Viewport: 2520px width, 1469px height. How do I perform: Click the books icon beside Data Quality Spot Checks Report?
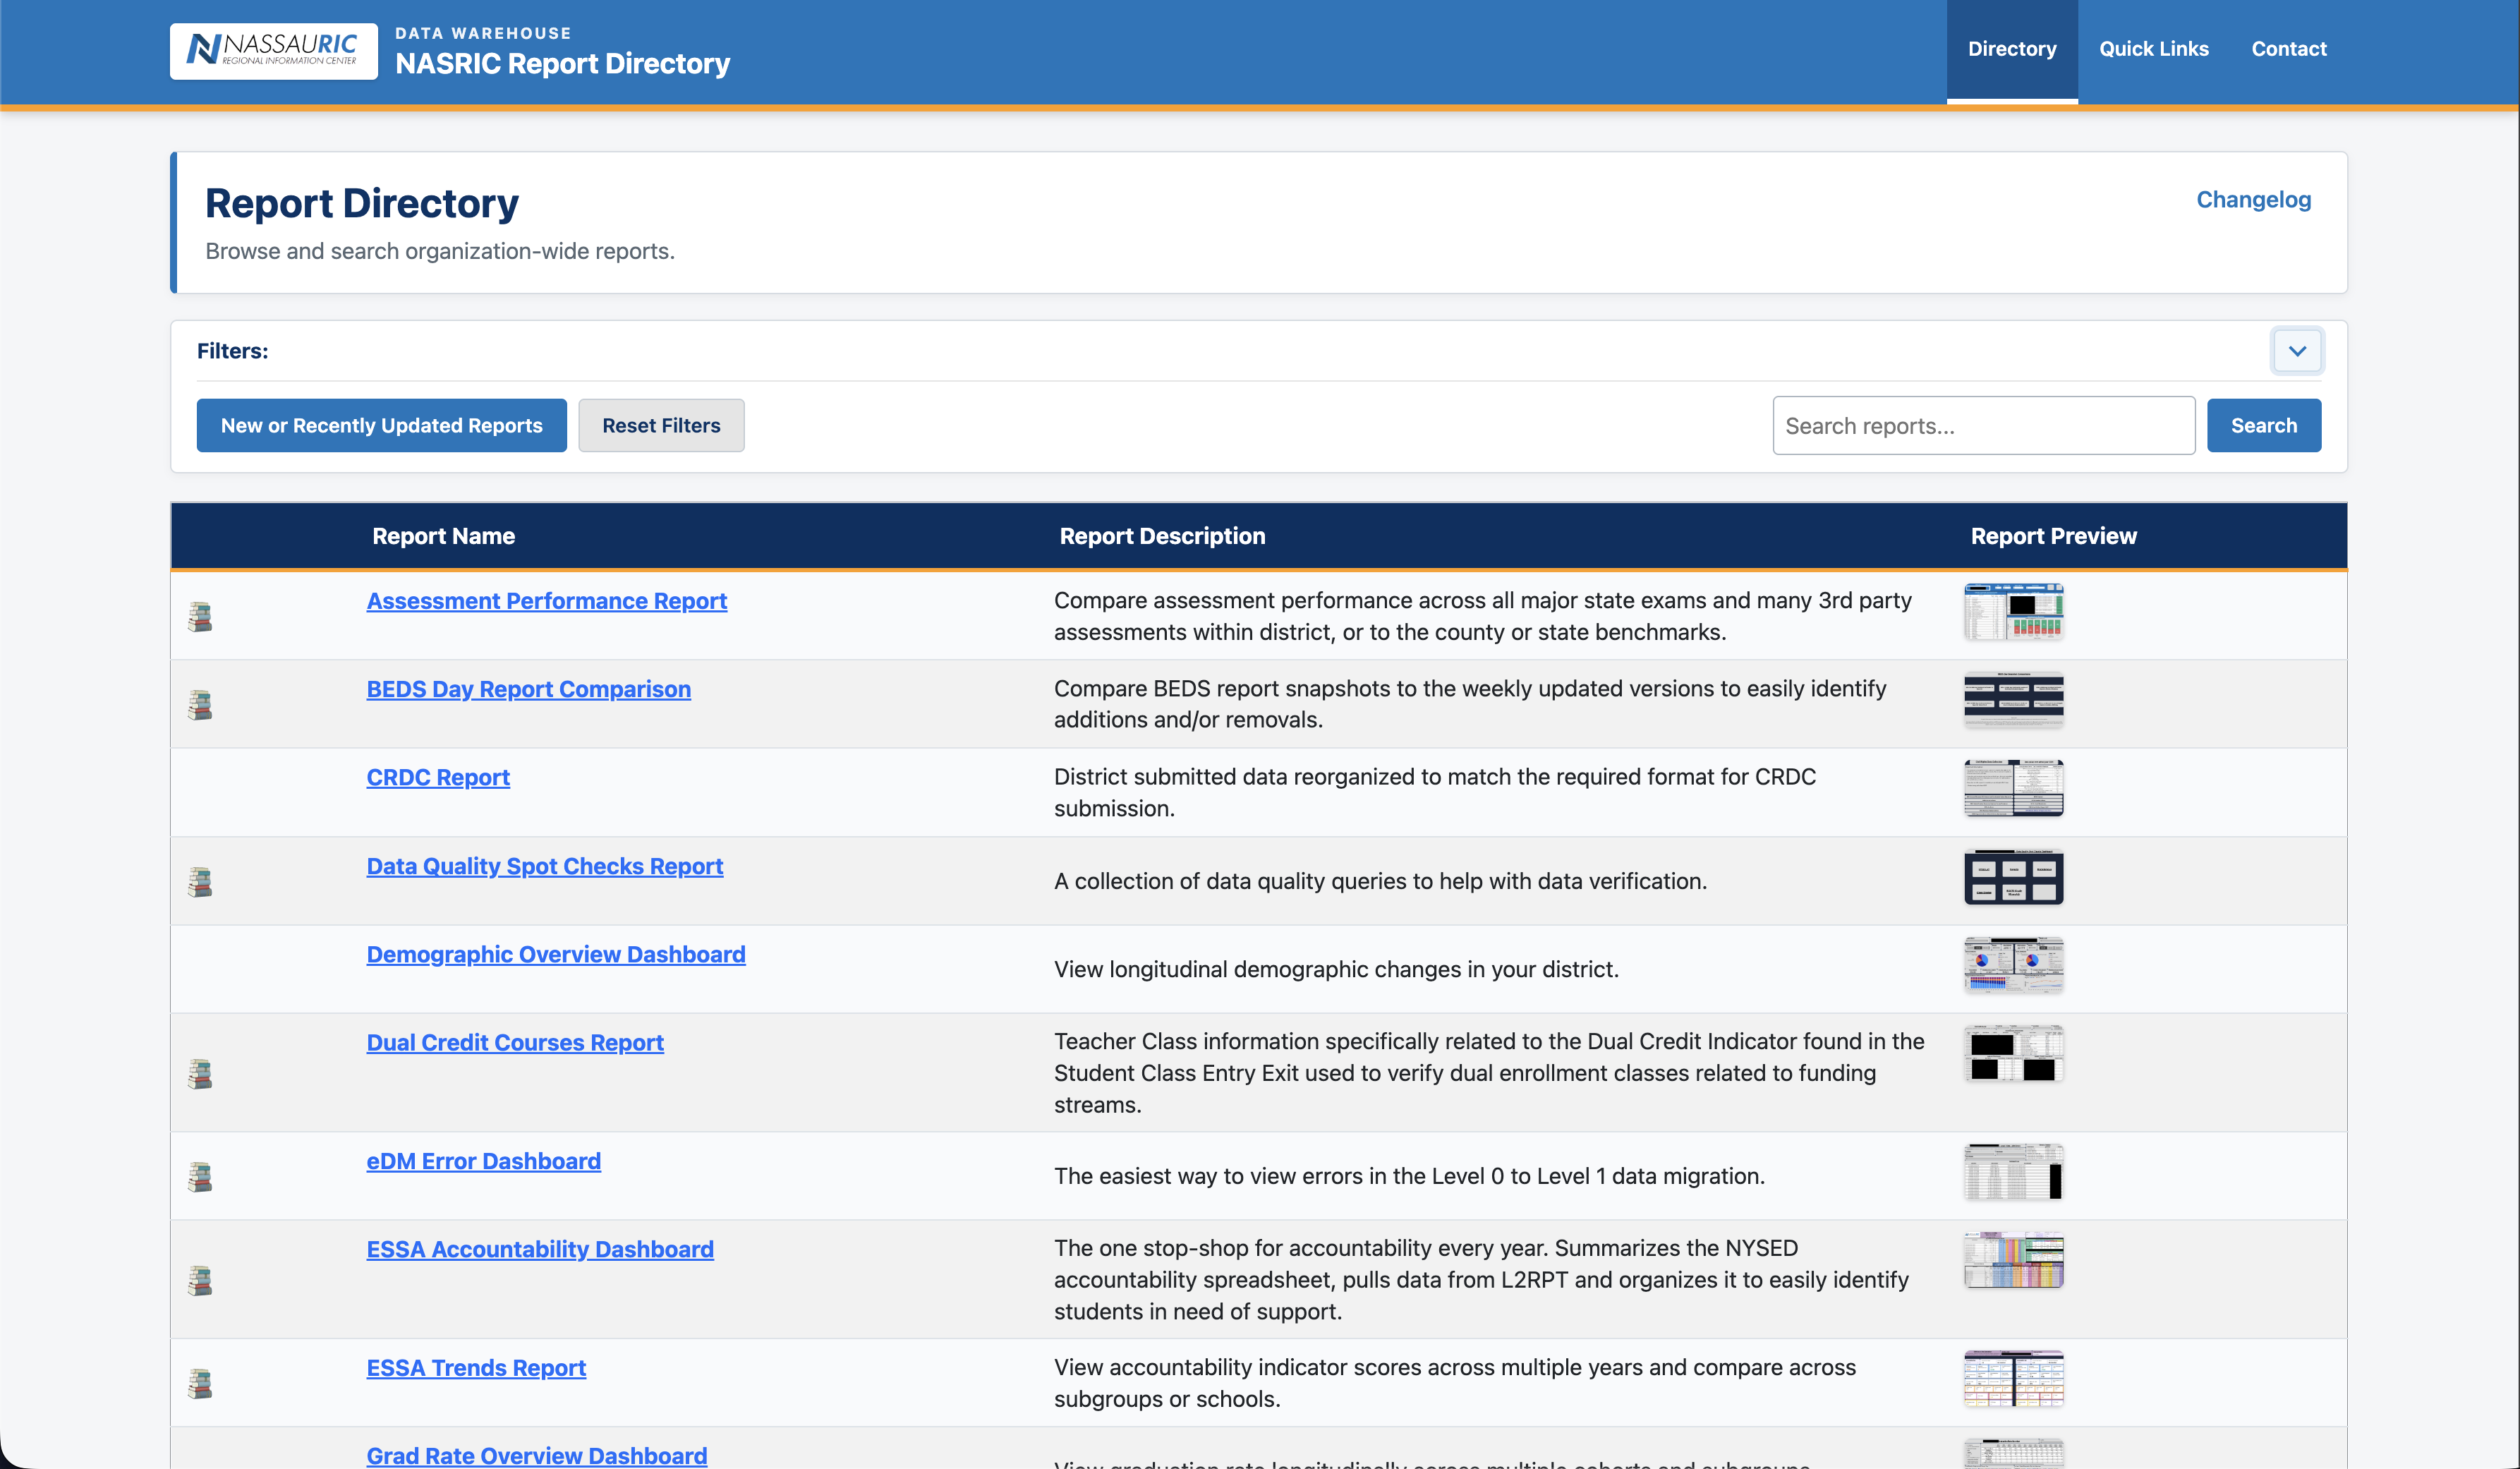pos(200,881)
